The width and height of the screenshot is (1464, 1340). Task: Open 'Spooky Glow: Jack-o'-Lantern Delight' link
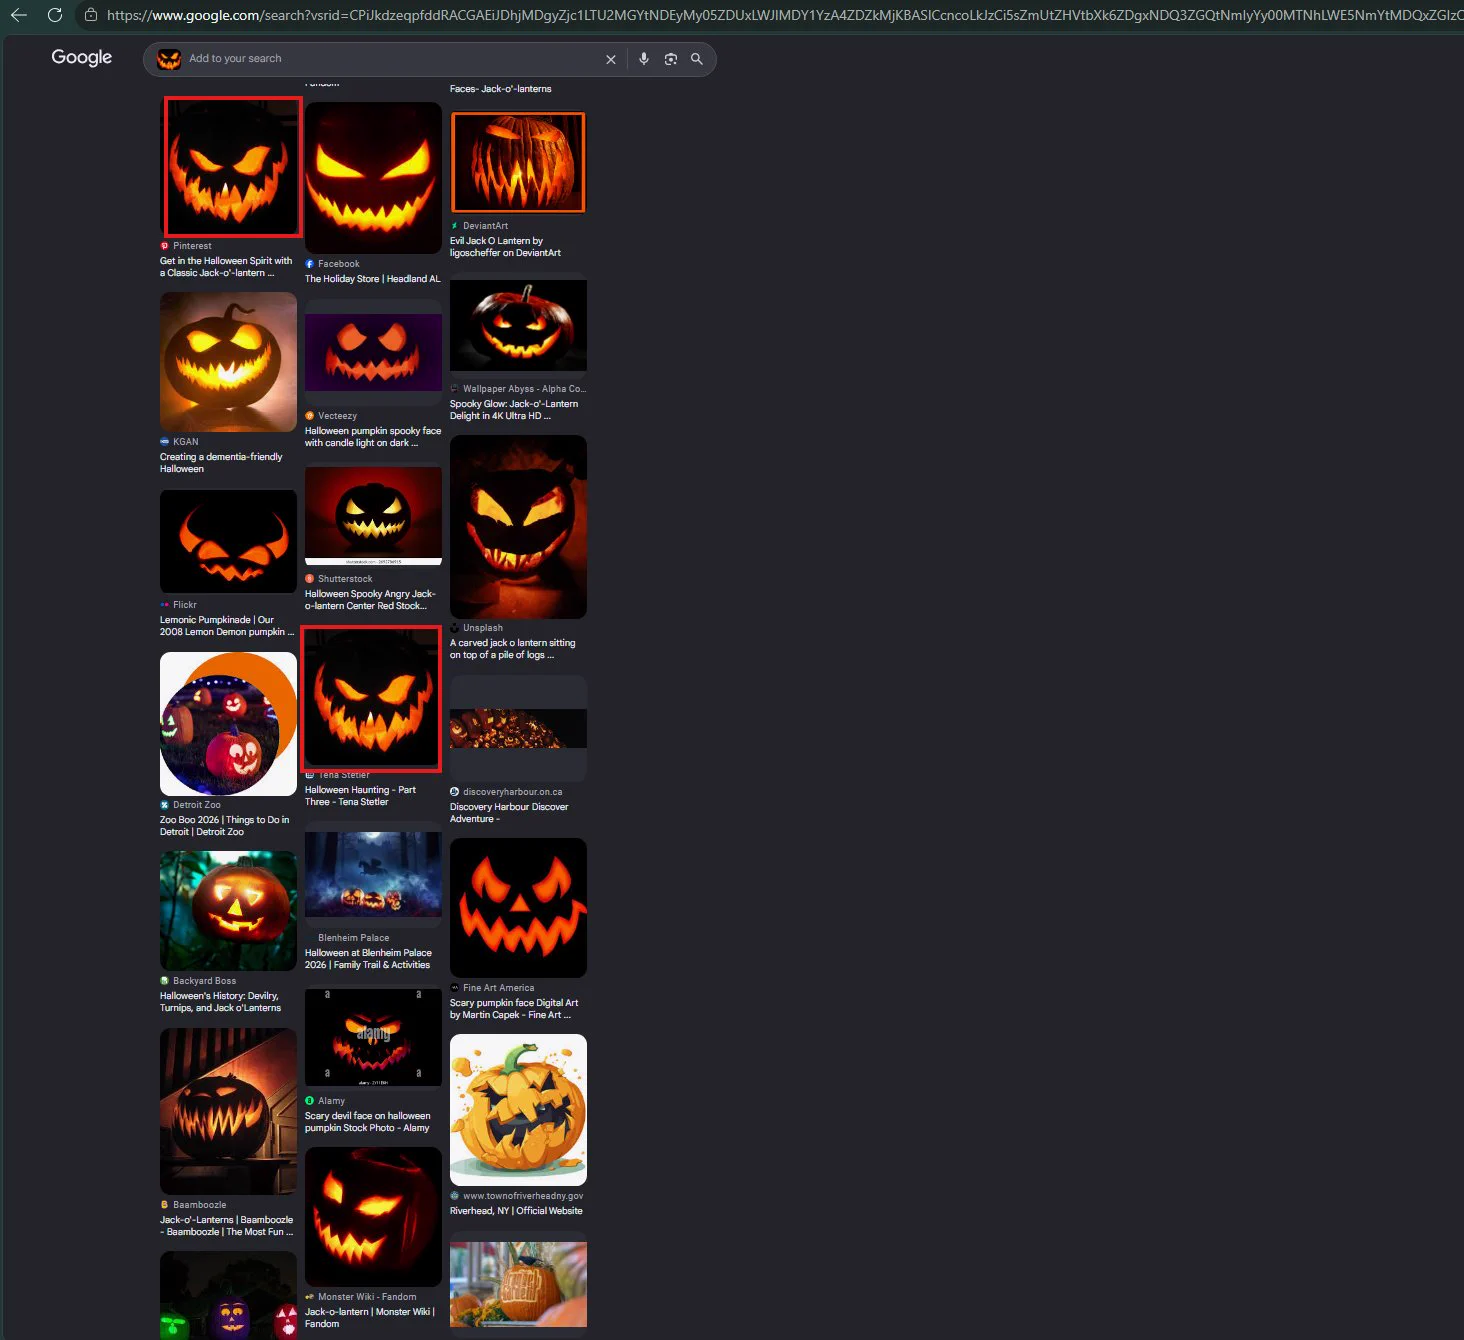514,410
